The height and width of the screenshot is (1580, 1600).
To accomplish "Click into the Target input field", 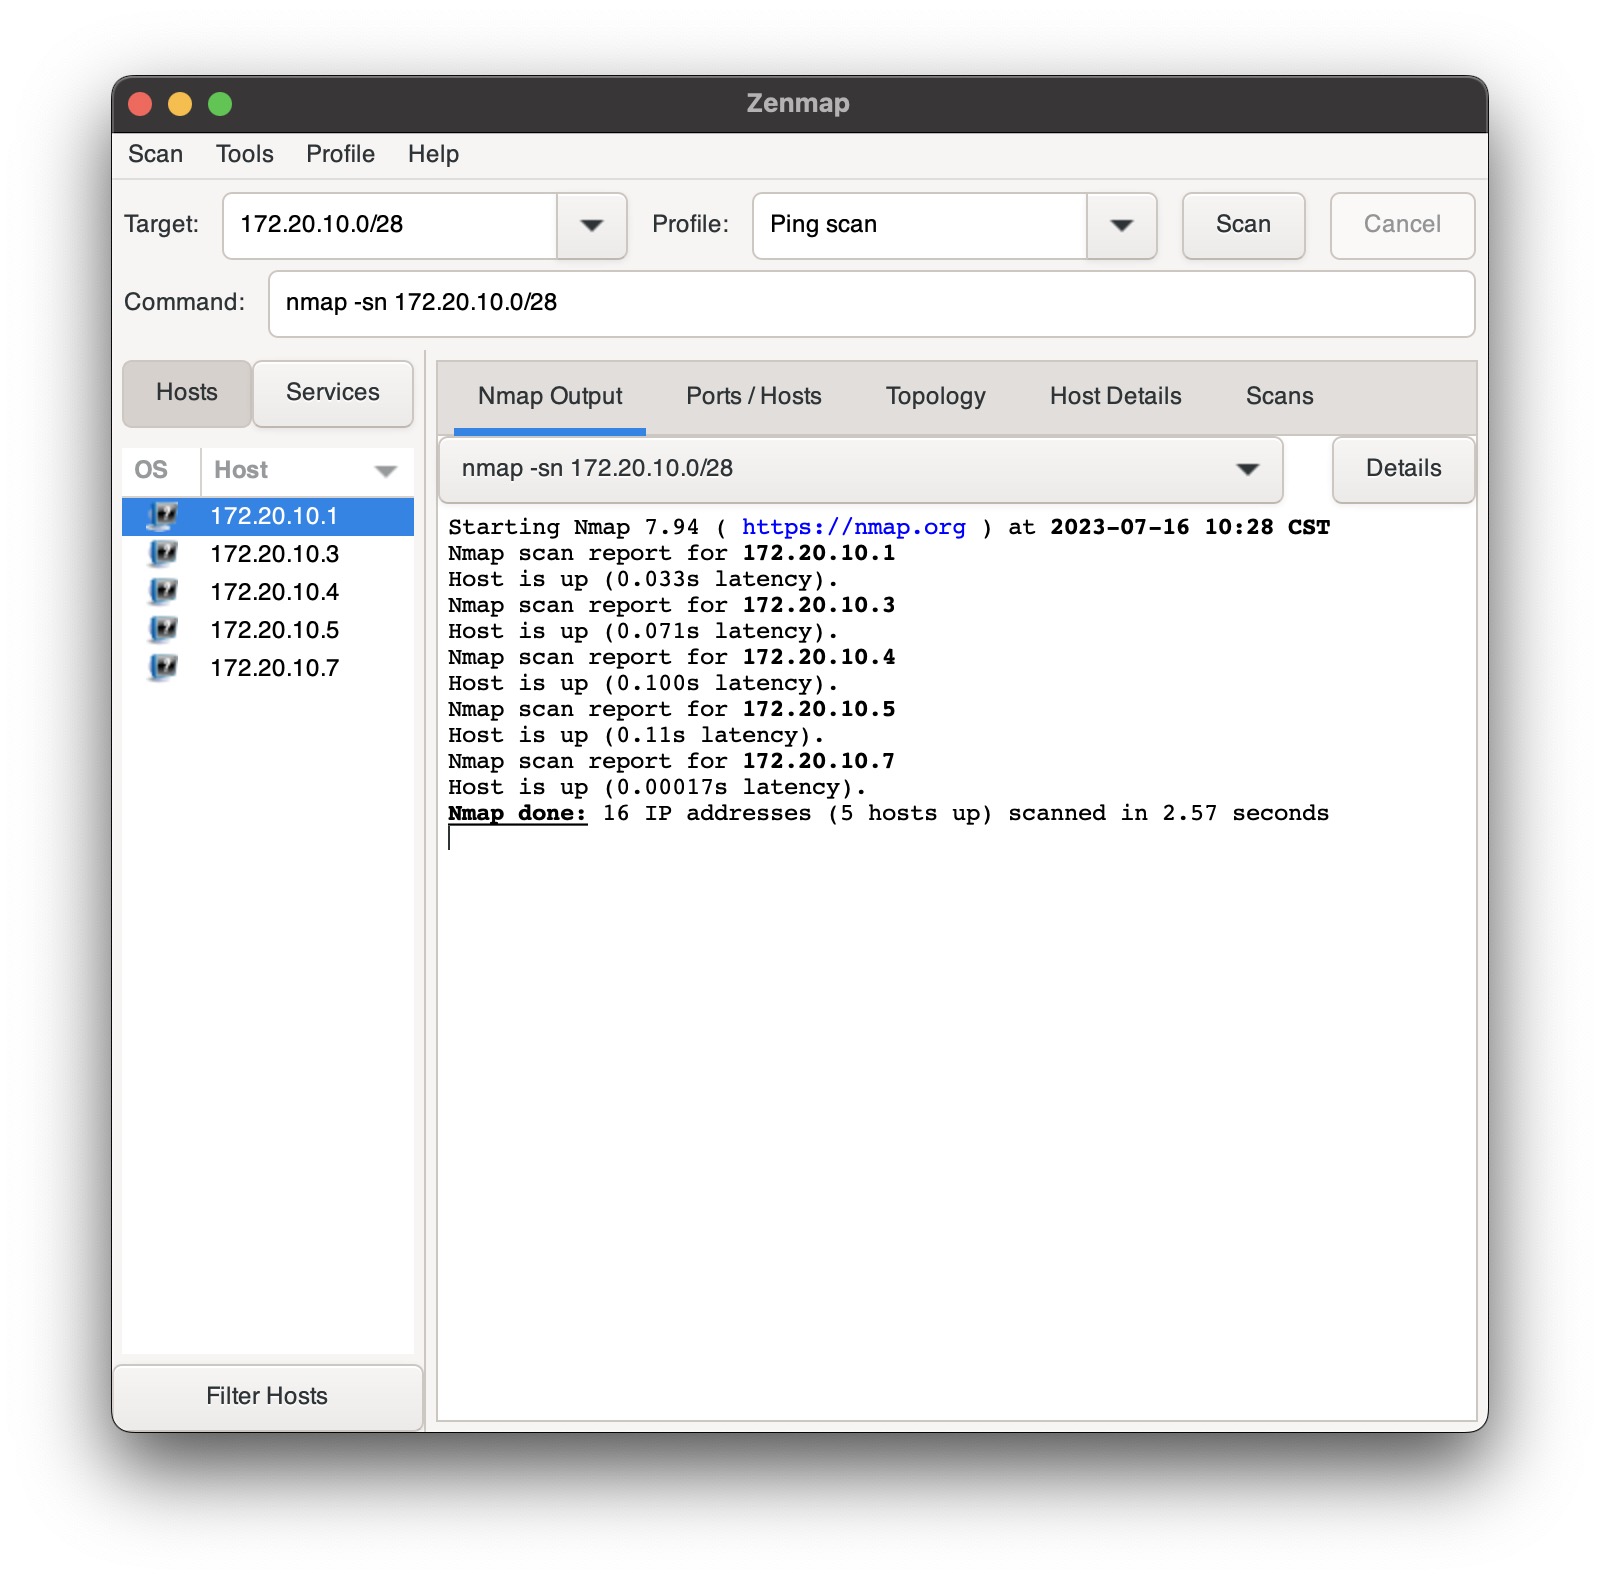I will coord(390,225).
